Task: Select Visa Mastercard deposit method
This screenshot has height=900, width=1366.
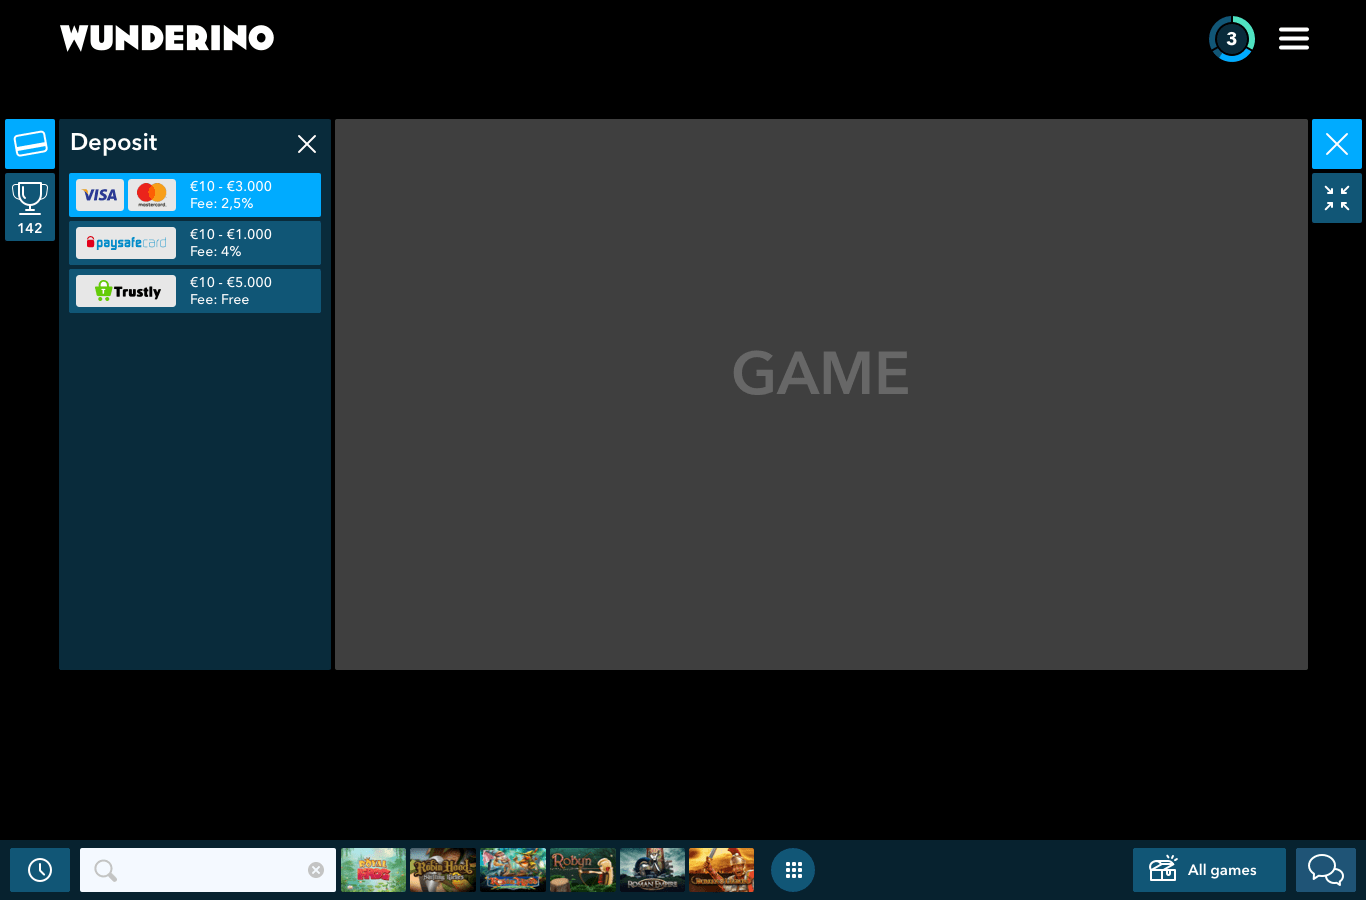Action: tap(195, 195)
